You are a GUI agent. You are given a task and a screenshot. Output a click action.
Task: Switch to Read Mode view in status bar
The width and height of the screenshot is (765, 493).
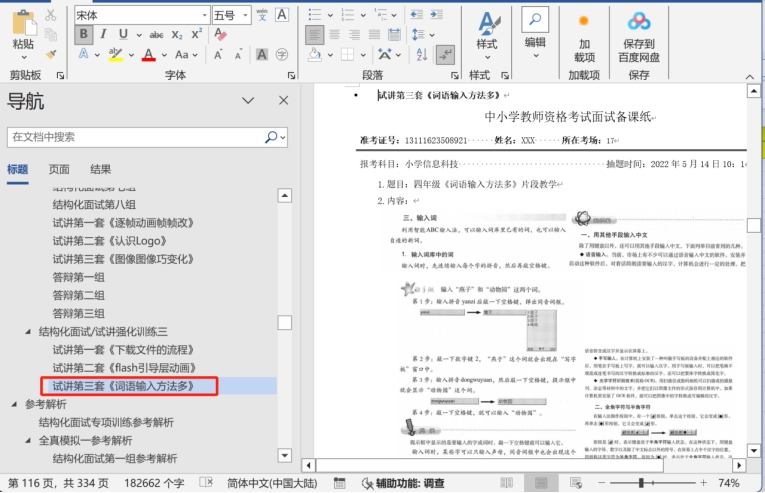(x=506, y=483)
